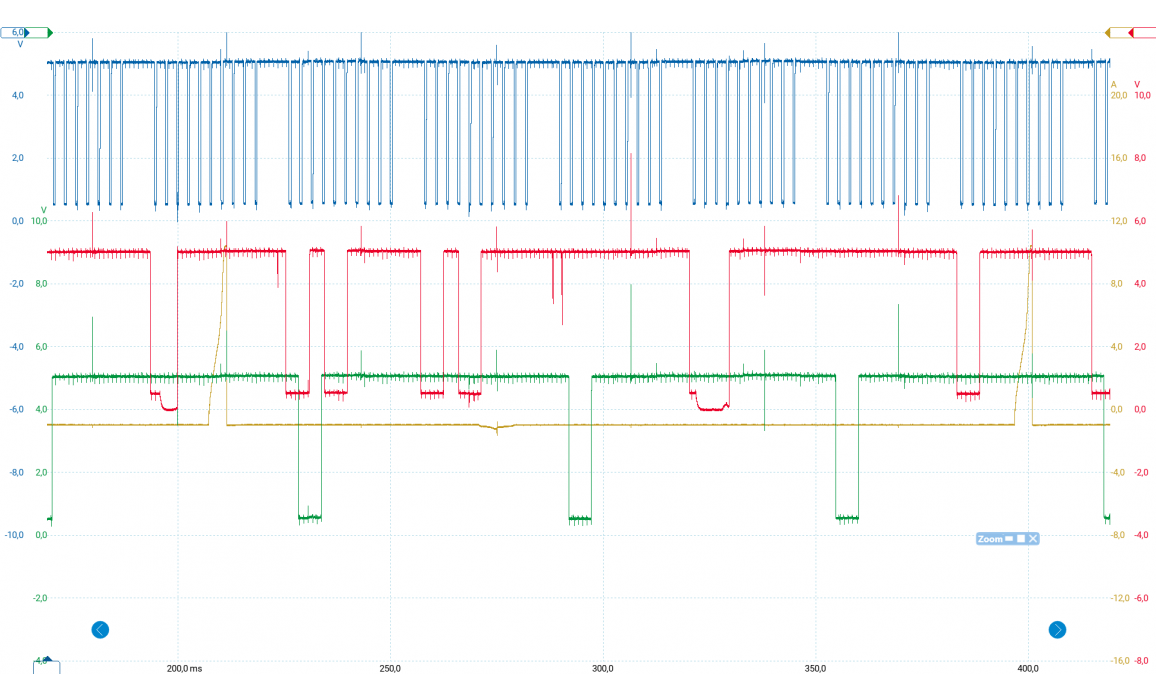The image size is (1156, 700).
Task: Minimize the Zoom overview panel
Action: pyautogui.click(x=1009, y=539)
